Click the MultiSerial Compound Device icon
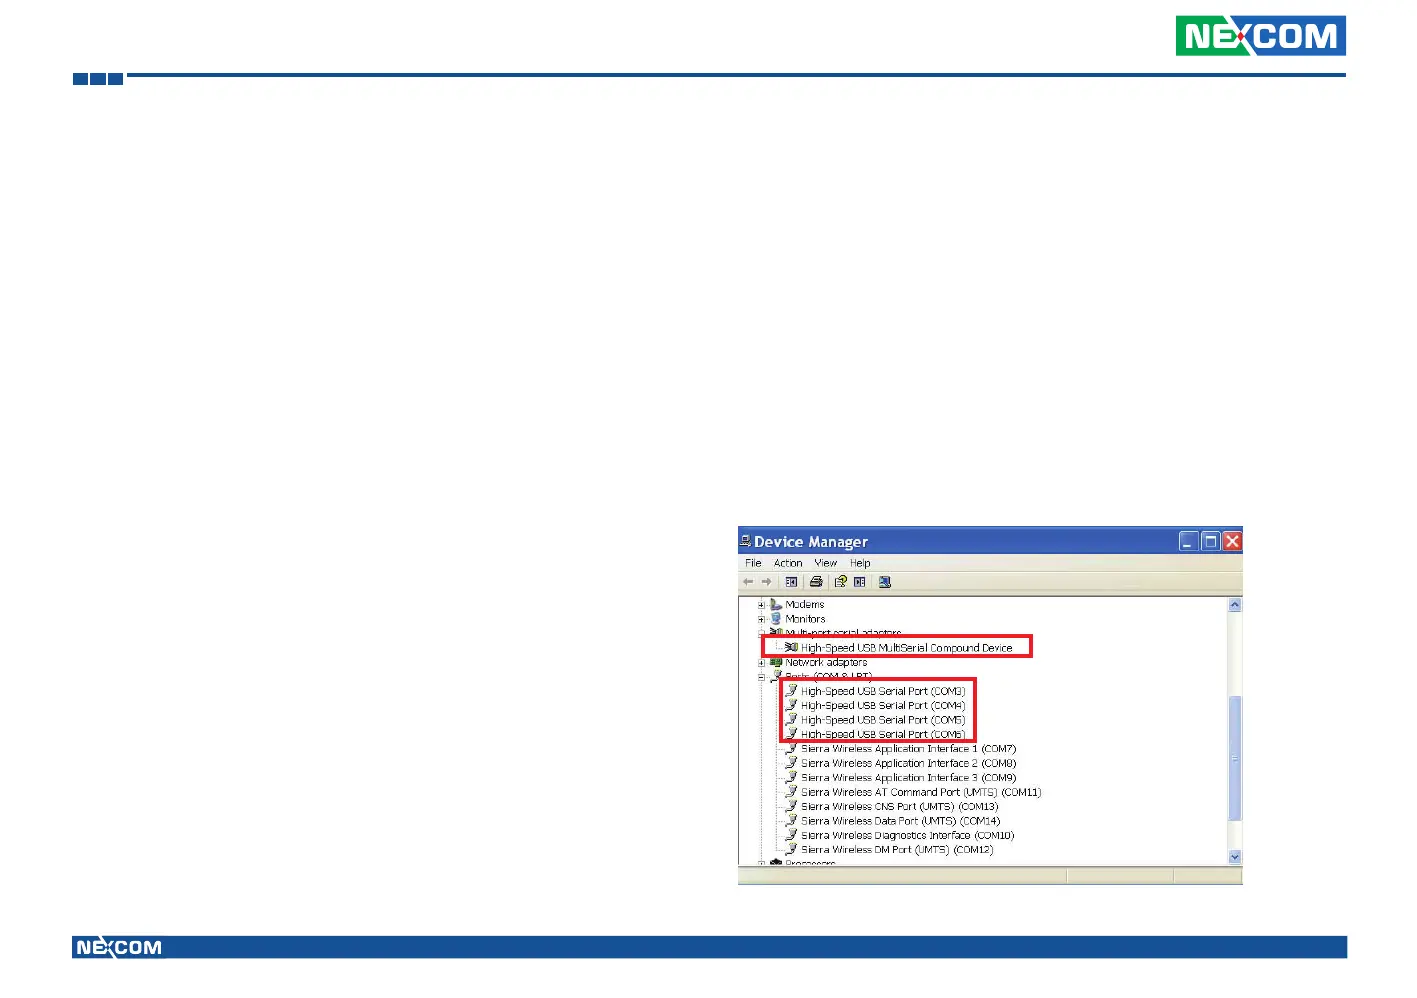 (x=791, y=648)
